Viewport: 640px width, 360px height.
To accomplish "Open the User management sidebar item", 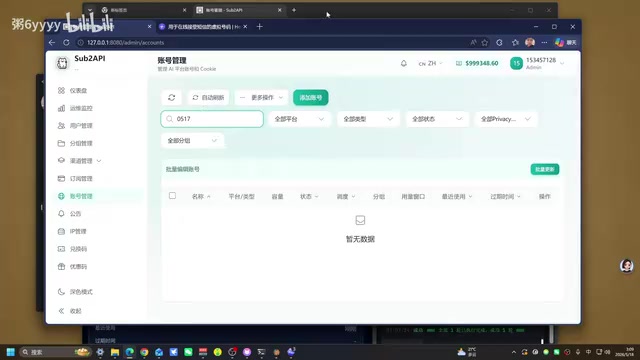I will 76,126.
